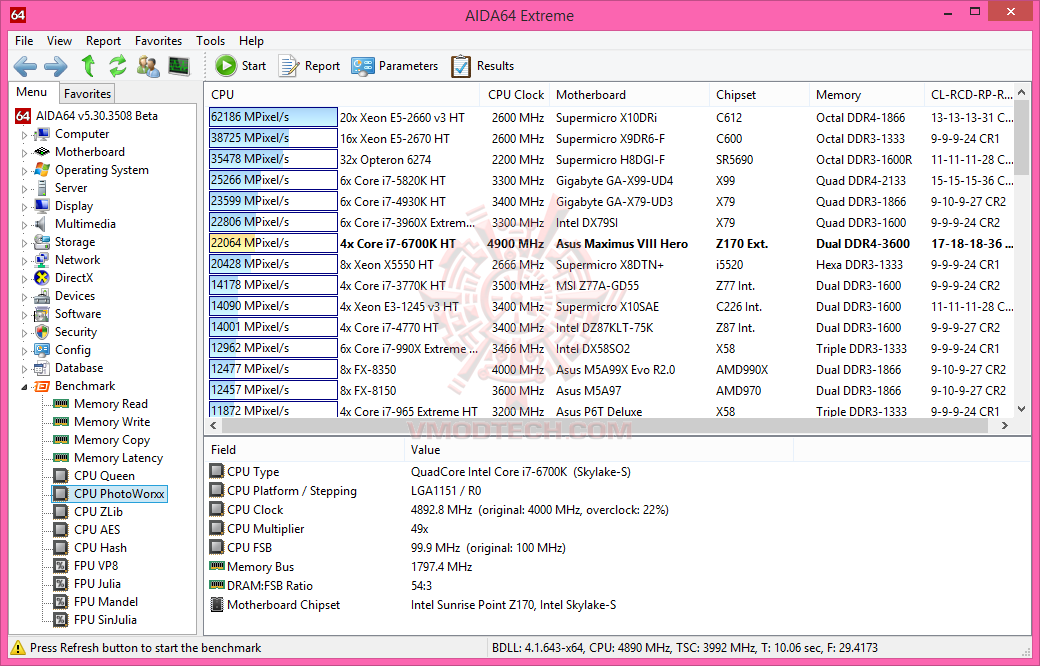Image resolution: width=1040 pixels, height=666 pixels.
Task: Switch to the Favorites tab
Action: pyautogui.click(x=87, y=94)
